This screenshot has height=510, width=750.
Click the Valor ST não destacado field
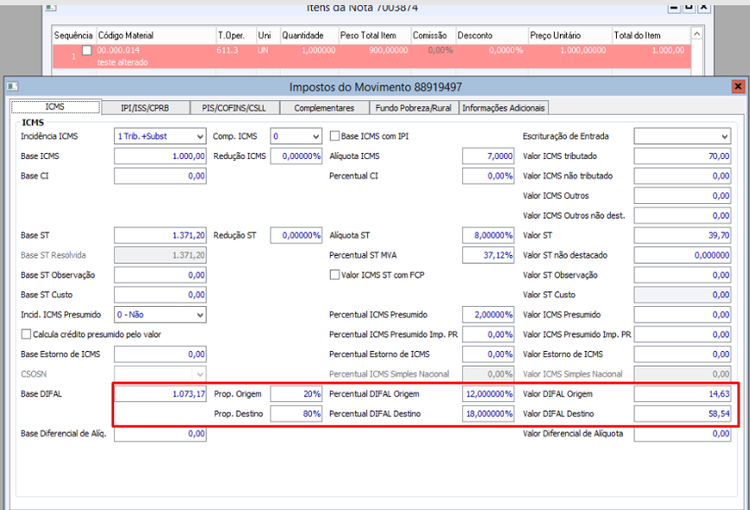pos(683,255)
